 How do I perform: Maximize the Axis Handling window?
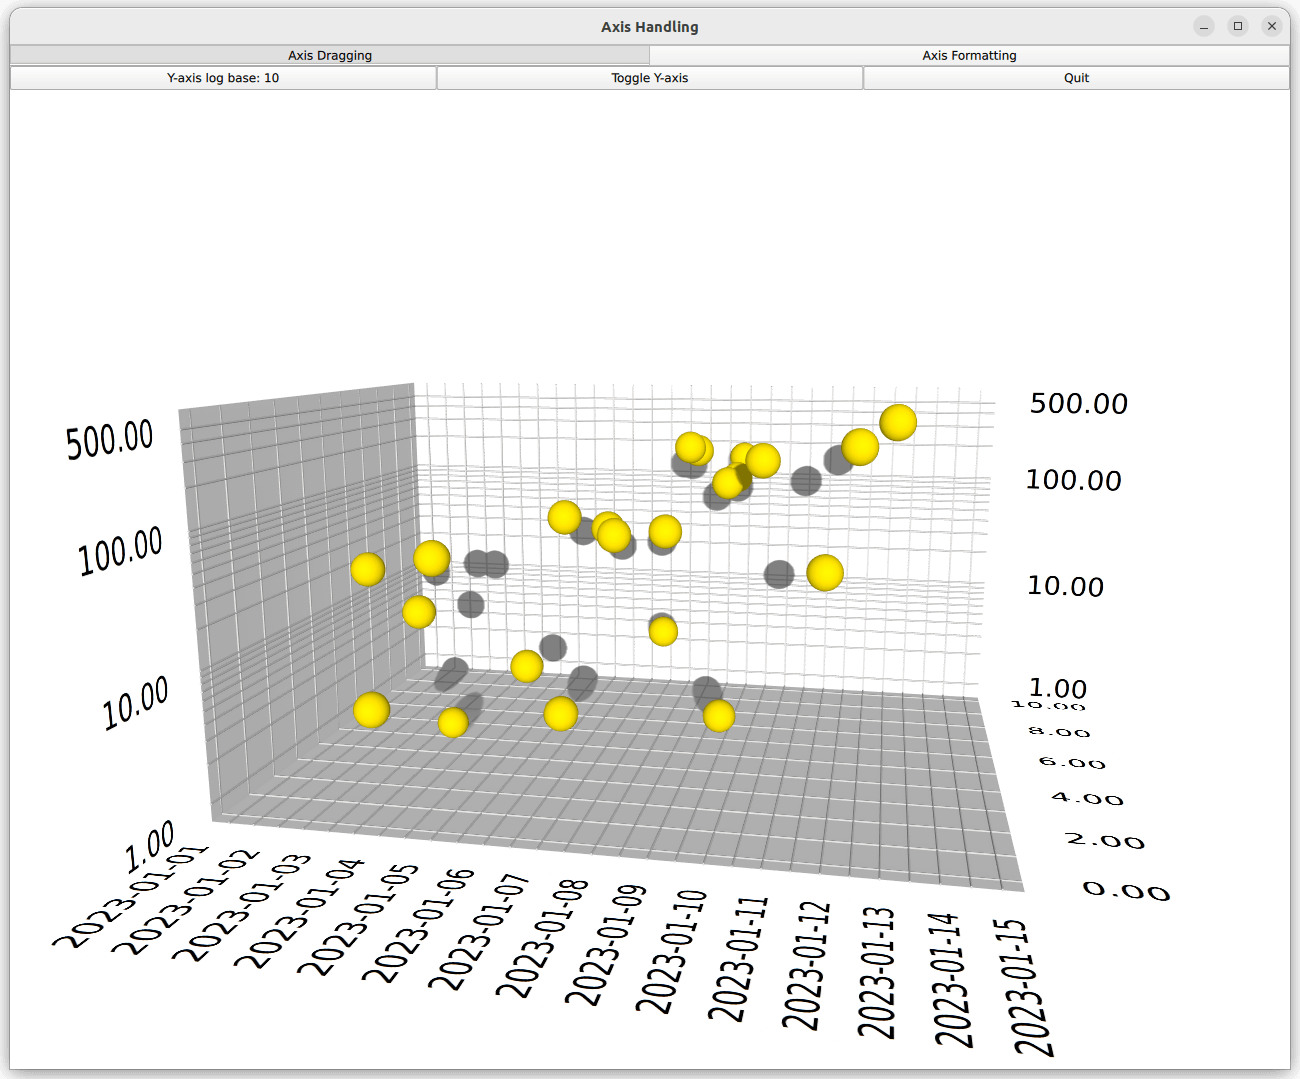[1238, 27]
